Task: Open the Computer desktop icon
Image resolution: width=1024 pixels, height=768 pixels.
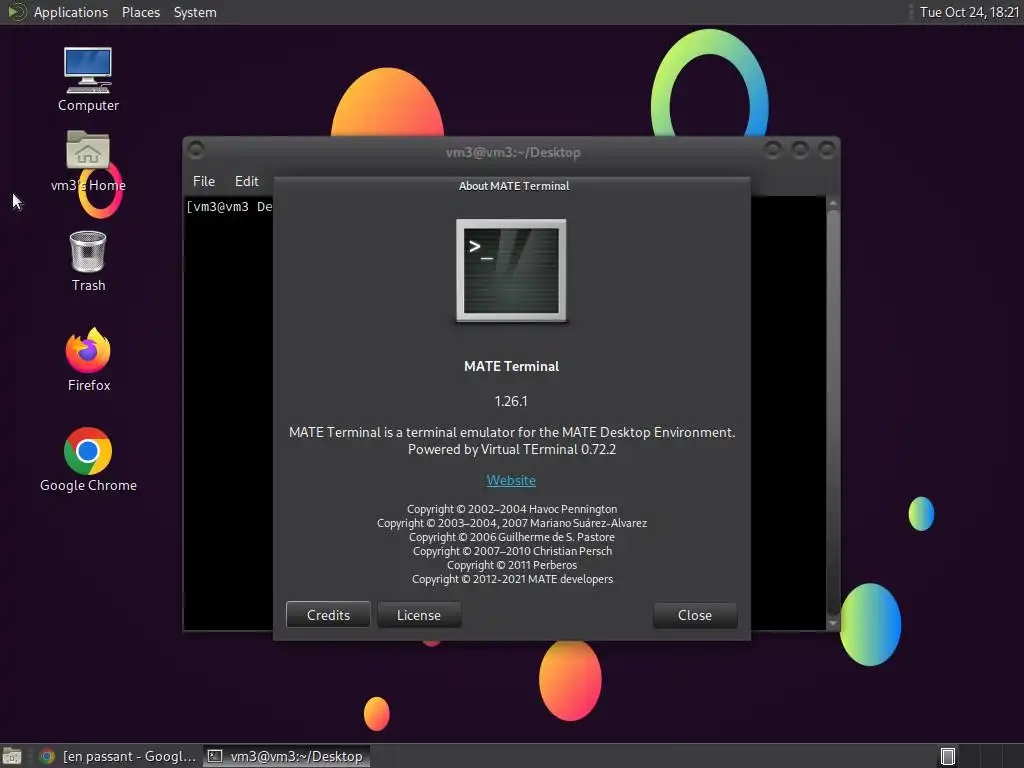Action: click(88, 79)
